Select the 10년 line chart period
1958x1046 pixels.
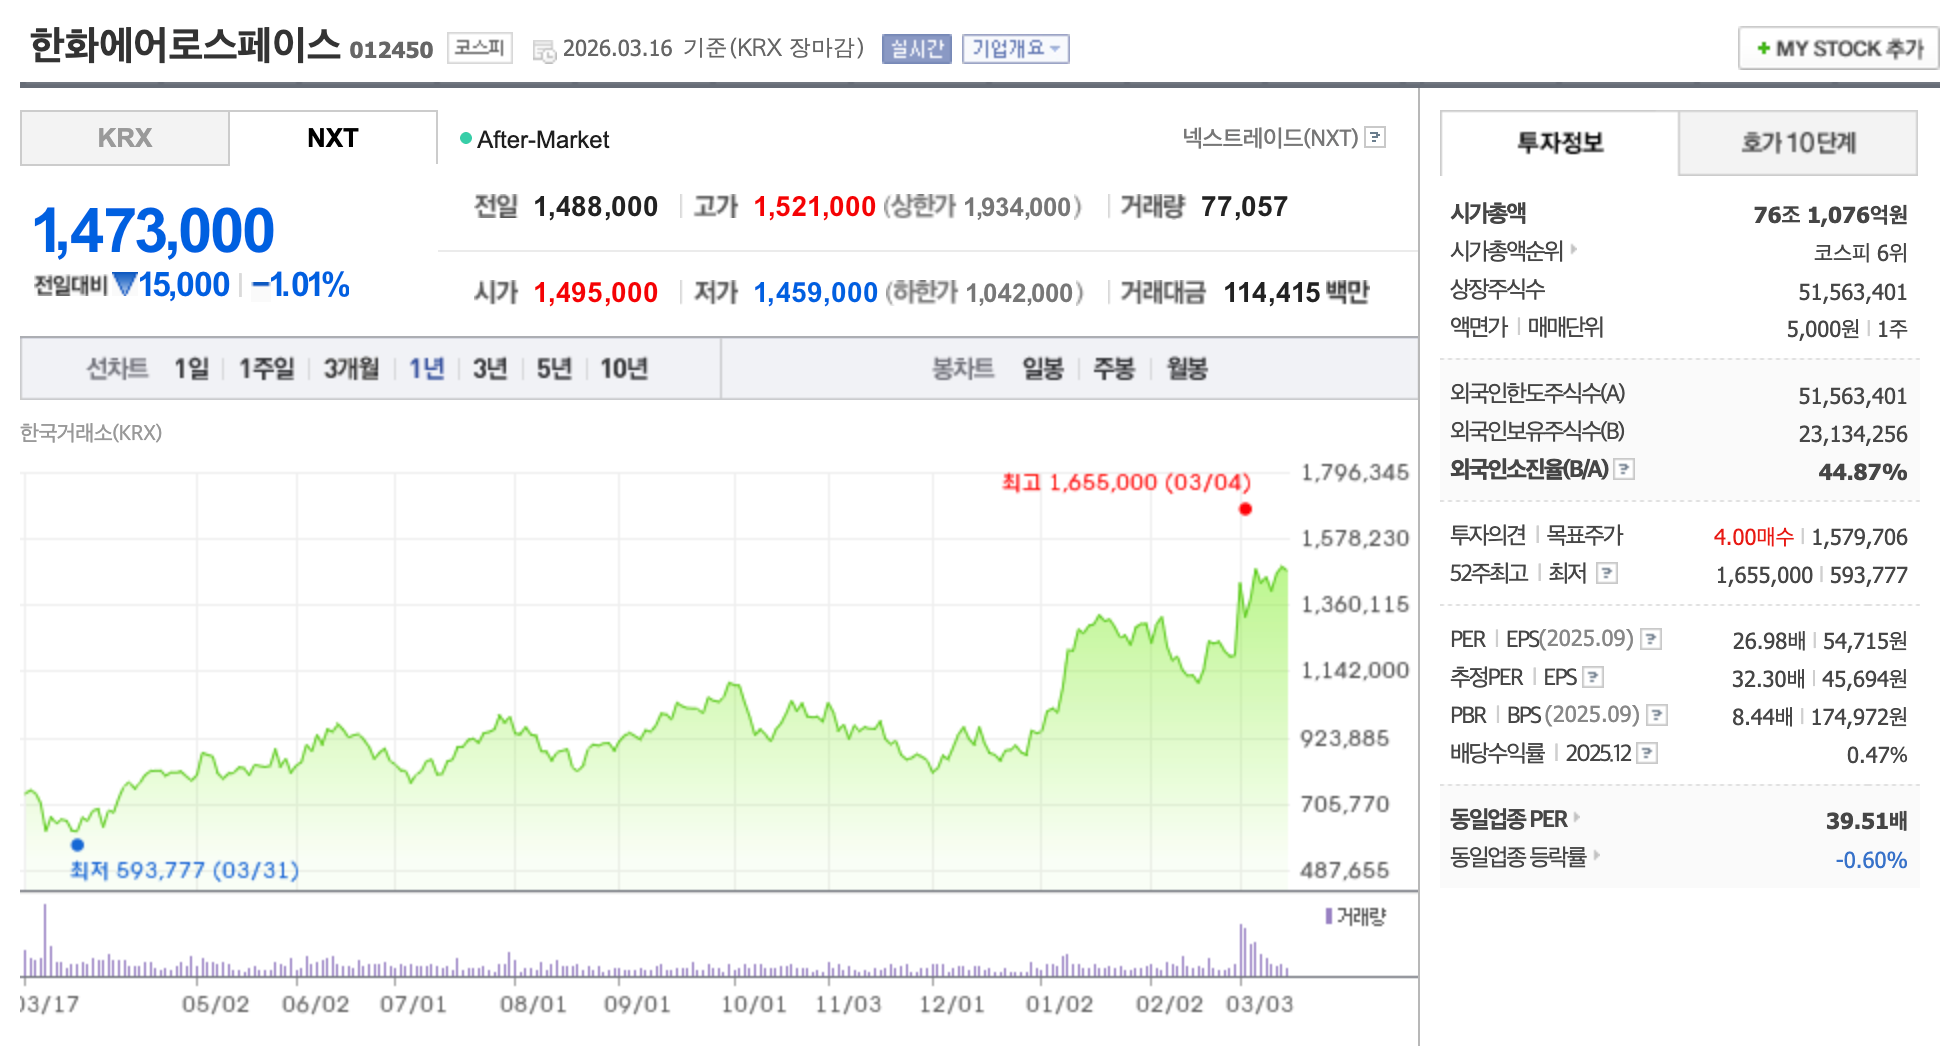click(x=624, y=369)
